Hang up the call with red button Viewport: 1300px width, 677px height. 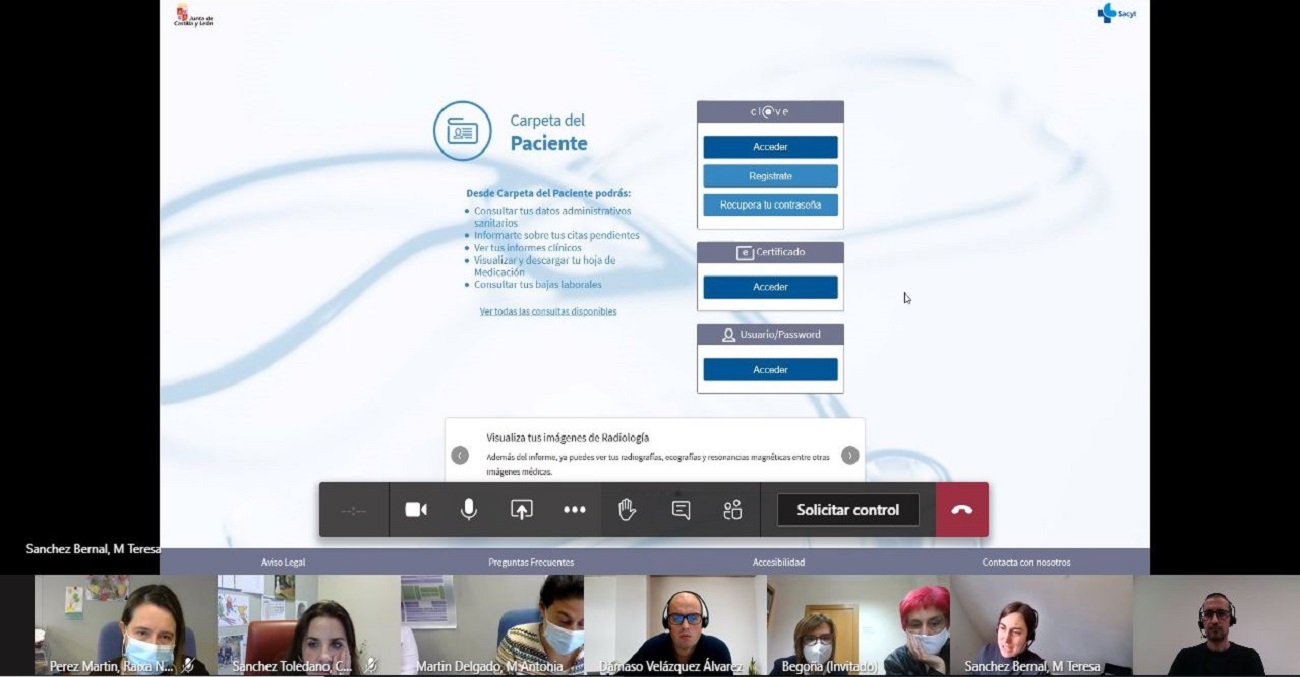click(962, 510)
